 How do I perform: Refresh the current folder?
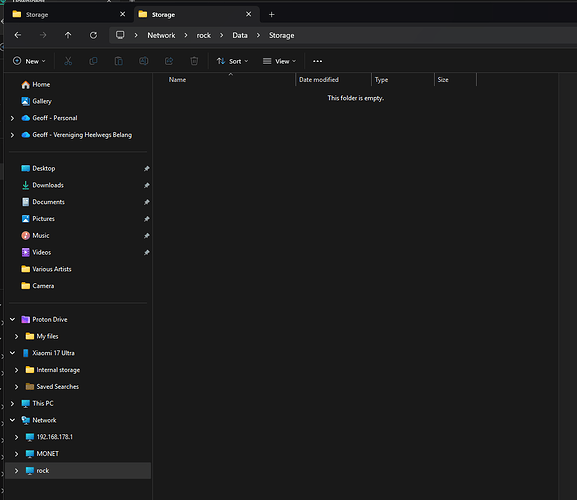pyautogui.click(x=93, y=35)
